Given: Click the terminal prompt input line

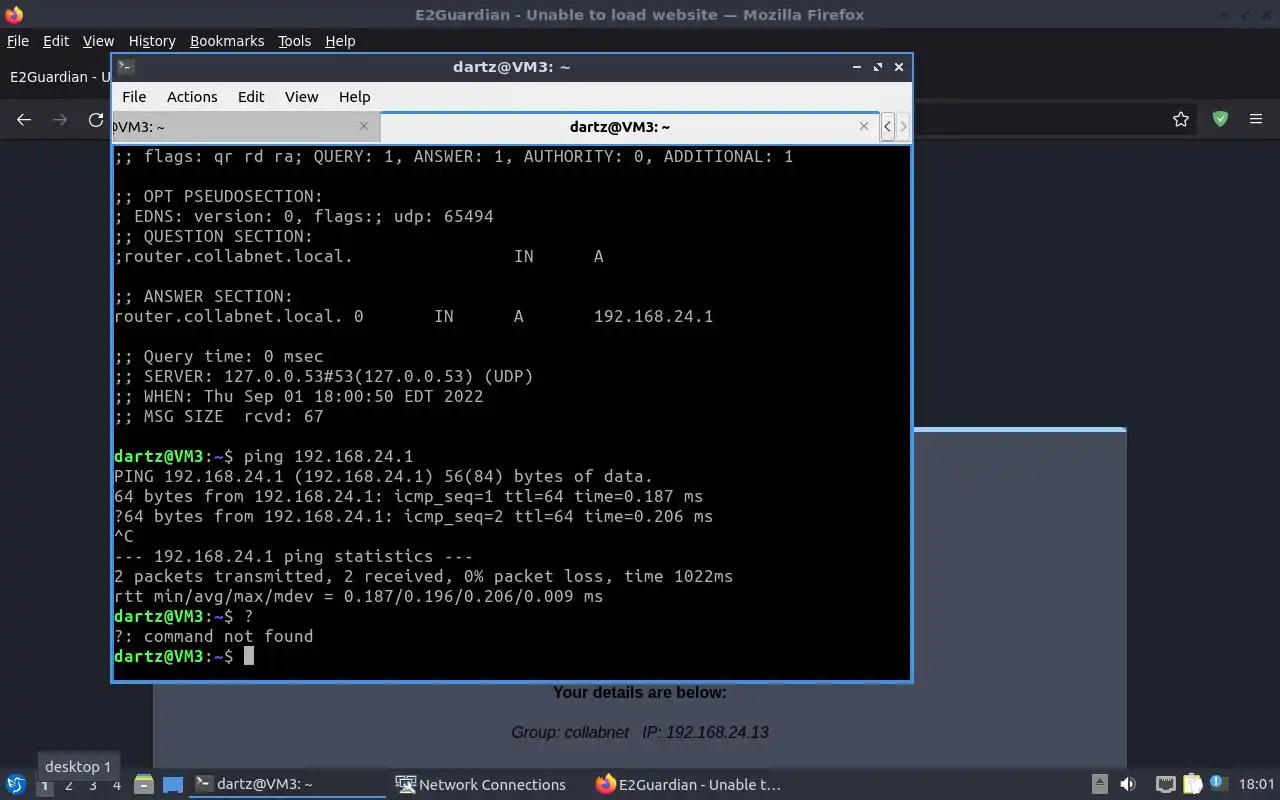Looking at the screenshot, I should pyautogui.click(x=512, y=656).
